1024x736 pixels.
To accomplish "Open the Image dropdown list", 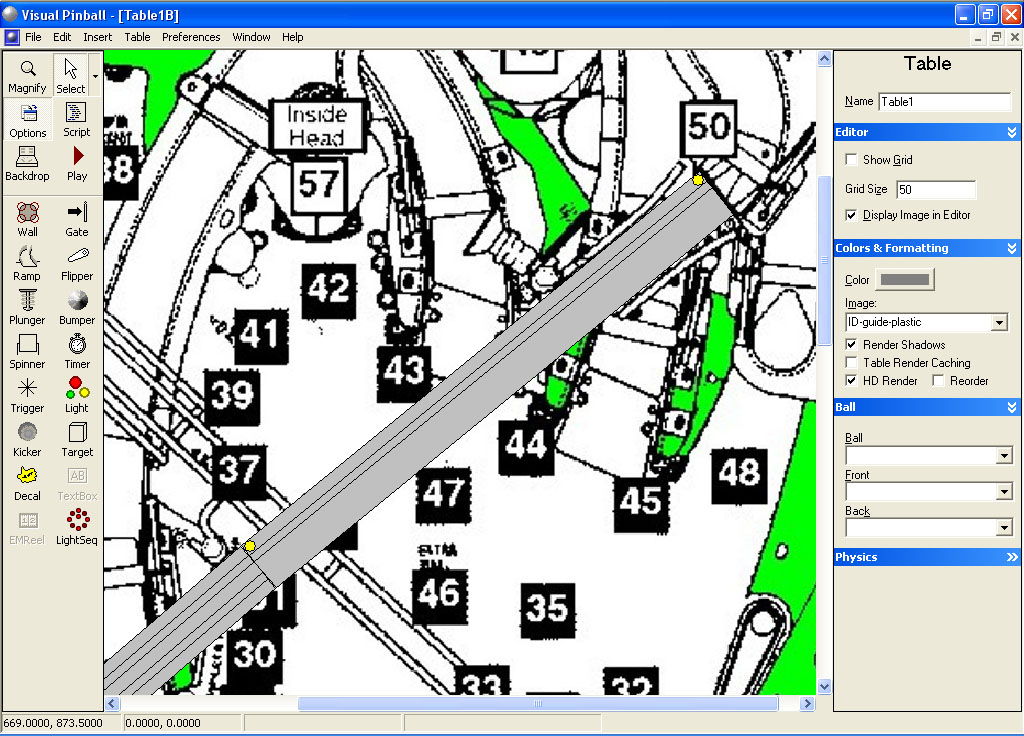I will click(x=998, y=322).
